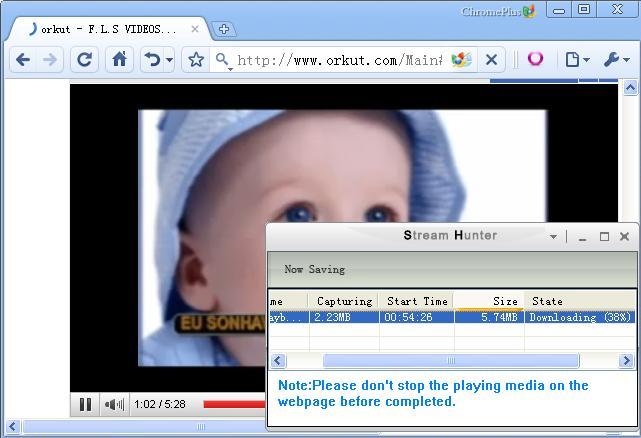Open Stream Hunter title dropdown arrow

coord(554,236)
